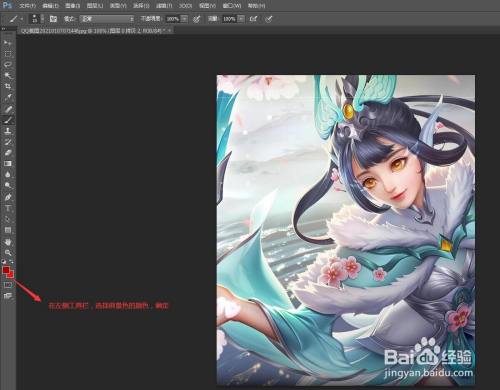Open the Layer menu
The width and height of the screenshot is (500, 390).
(95, 6)
